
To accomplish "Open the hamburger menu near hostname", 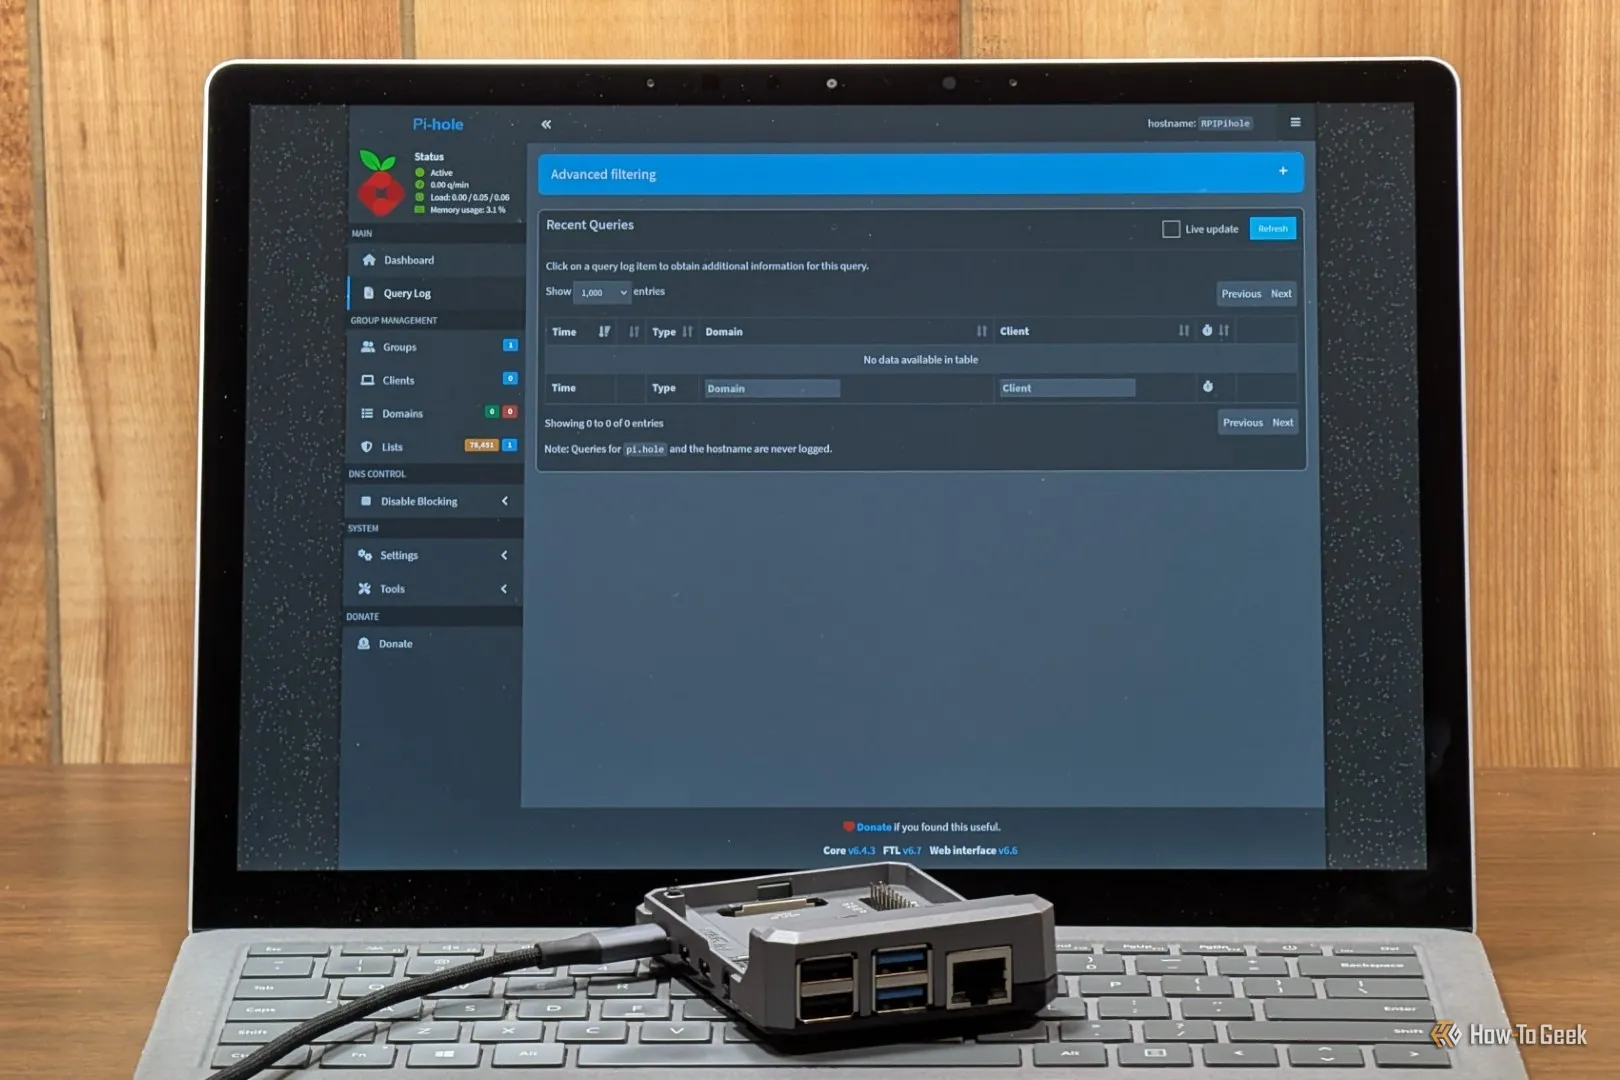I will (x=1295, y=122).
